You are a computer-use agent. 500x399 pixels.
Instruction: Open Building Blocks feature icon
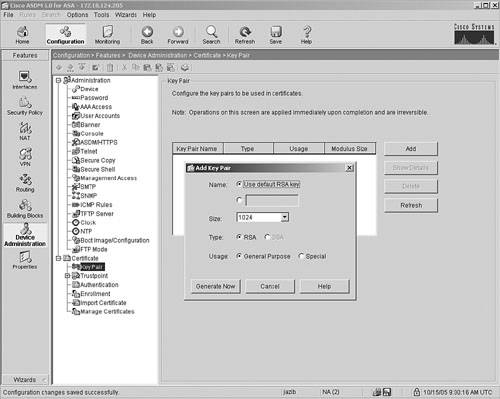tap(25, 209)
